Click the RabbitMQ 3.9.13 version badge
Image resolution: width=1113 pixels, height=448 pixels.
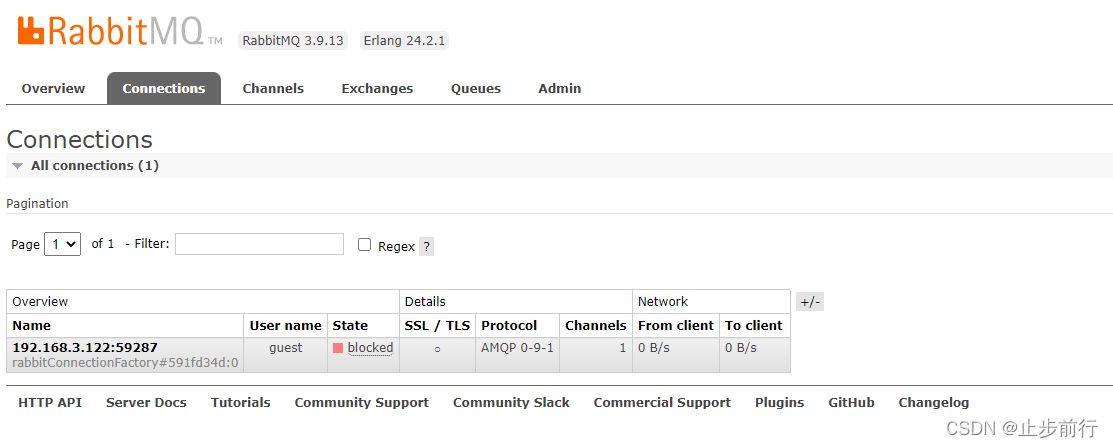(293, 40)
